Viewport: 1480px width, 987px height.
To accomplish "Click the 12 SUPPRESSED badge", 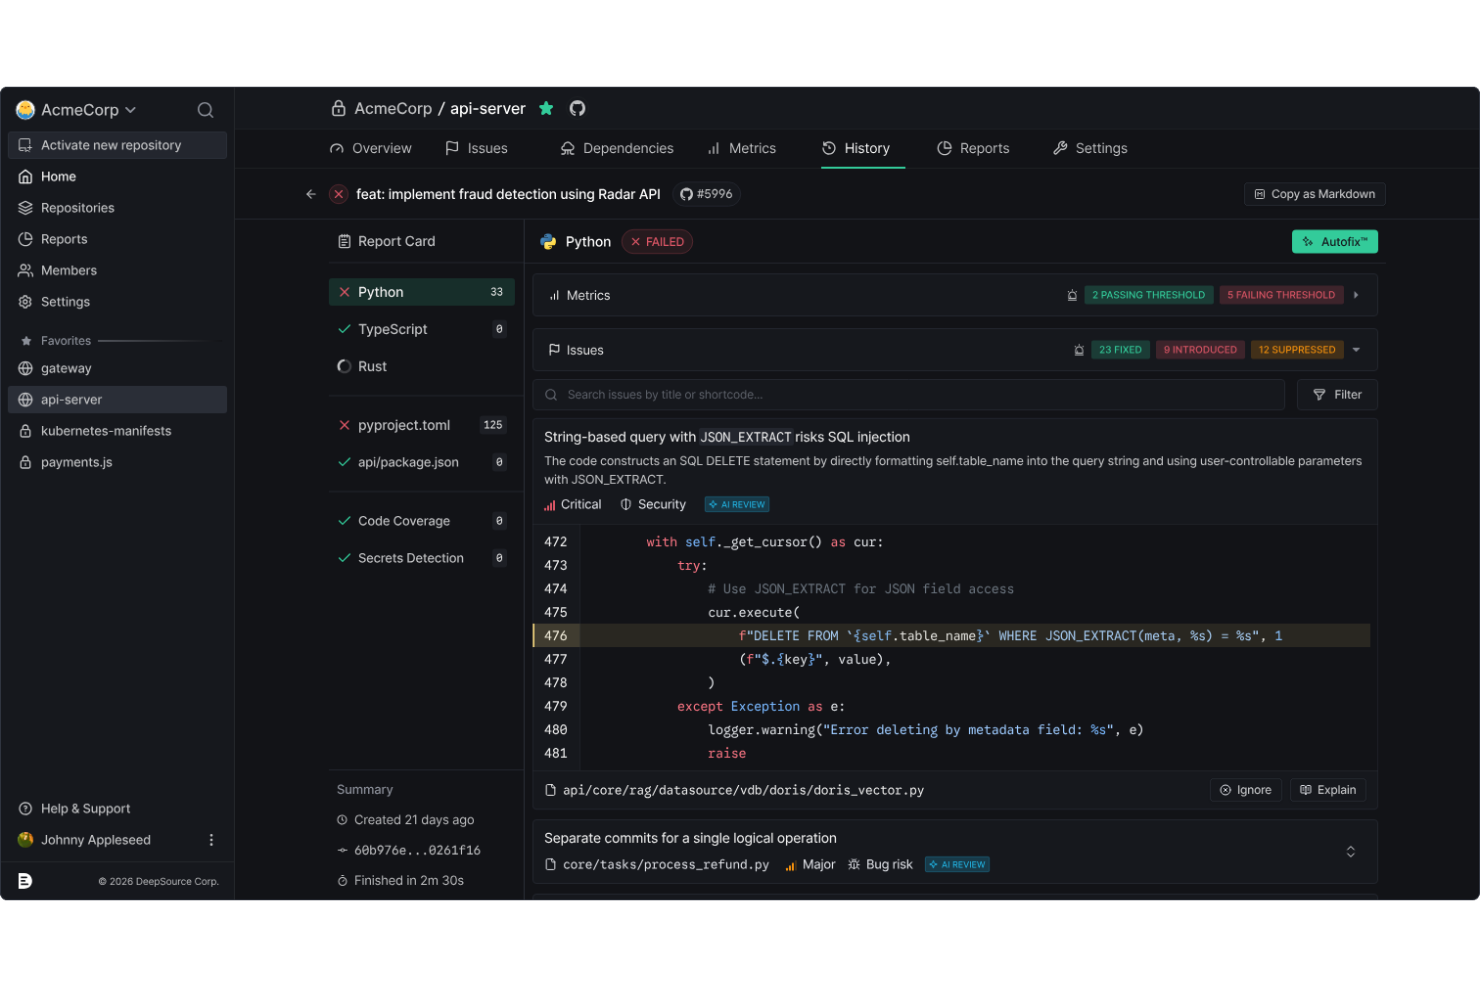I will click(x=1297, y=350).
